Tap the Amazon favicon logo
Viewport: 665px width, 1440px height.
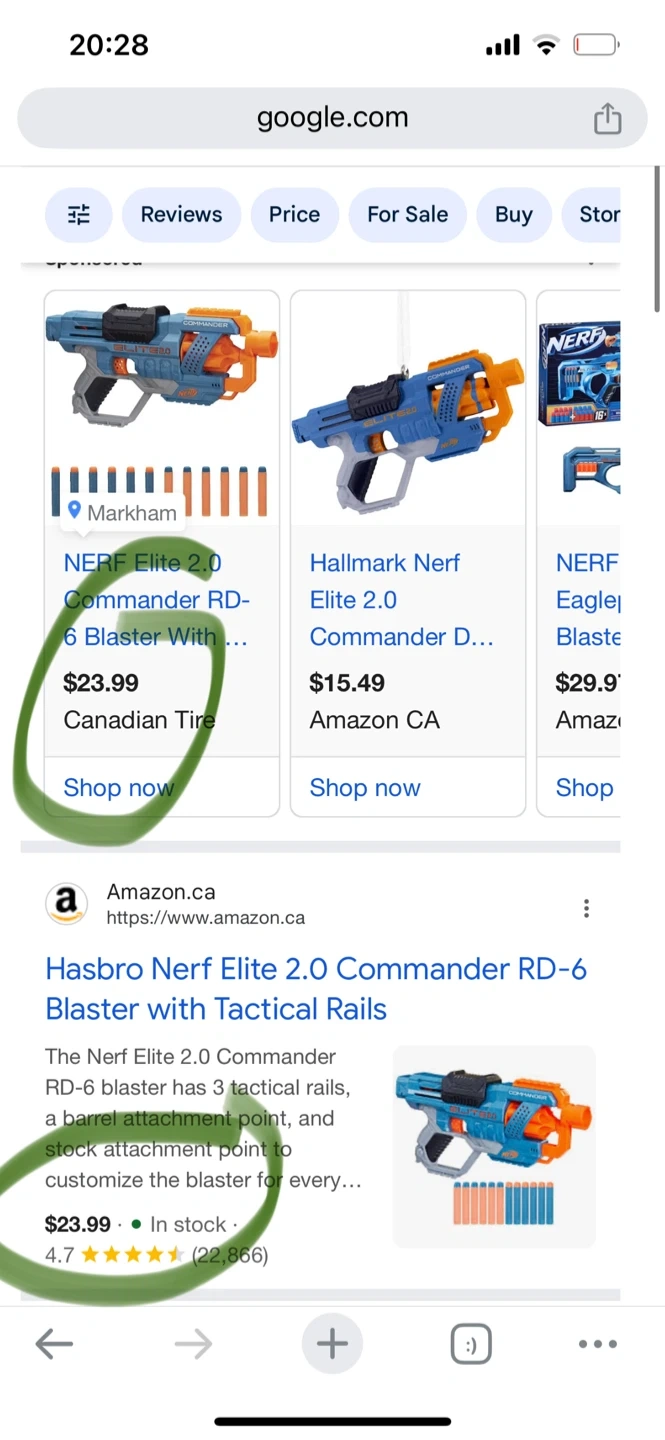coord(66,905)
